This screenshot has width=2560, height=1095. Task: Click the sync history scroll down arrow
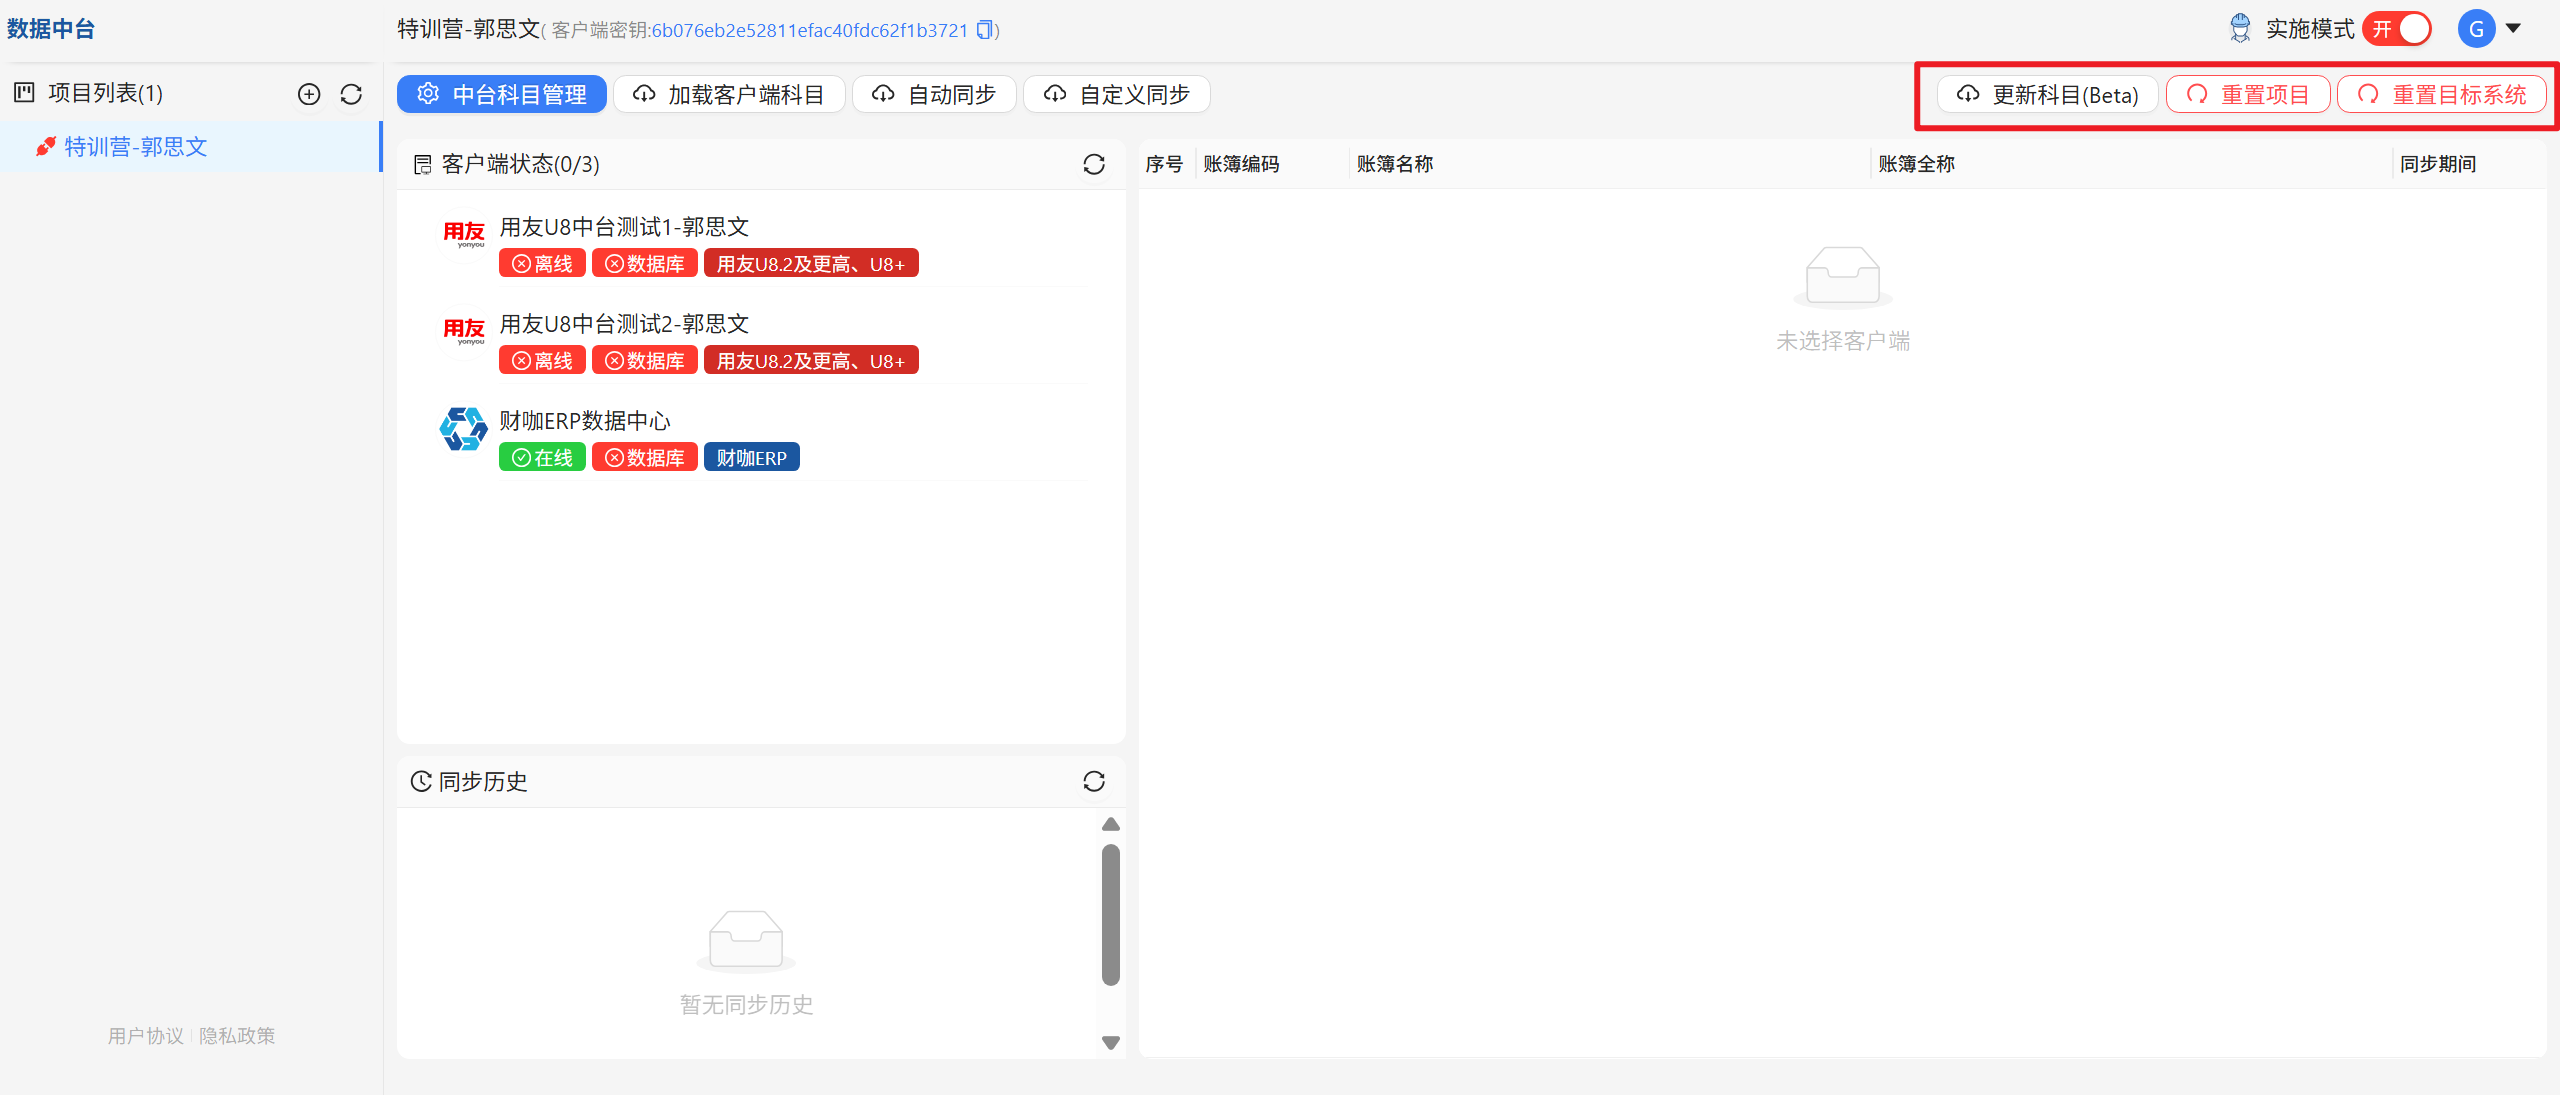1110,1042
